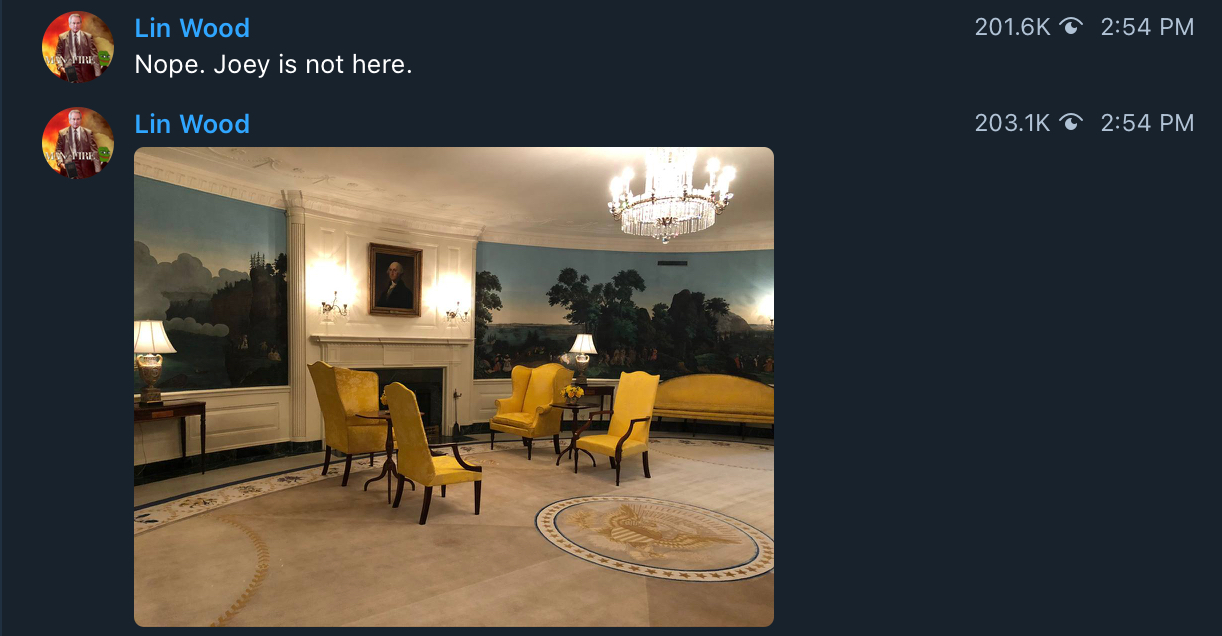Click the eye views icon next to 201.6K
The height and width of the screenshot is (636, 1222).
coord(1072,27)
